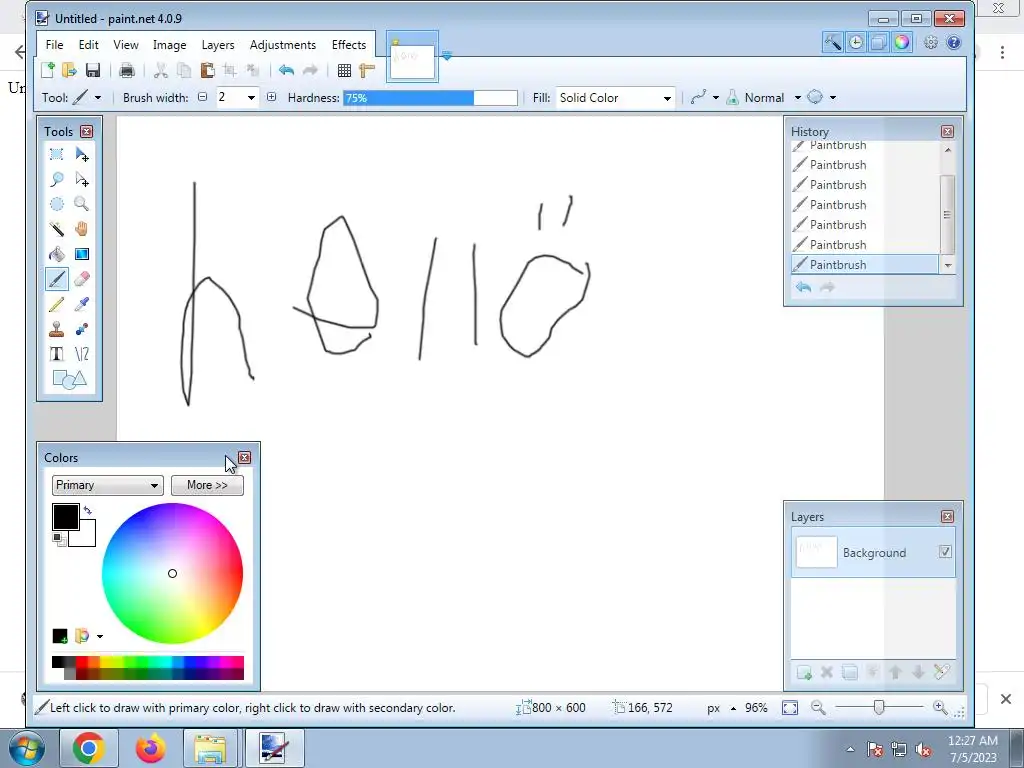Click the New image toolbar icon
This screenshot has width=1024, height=768.
[x=48, y=70]
